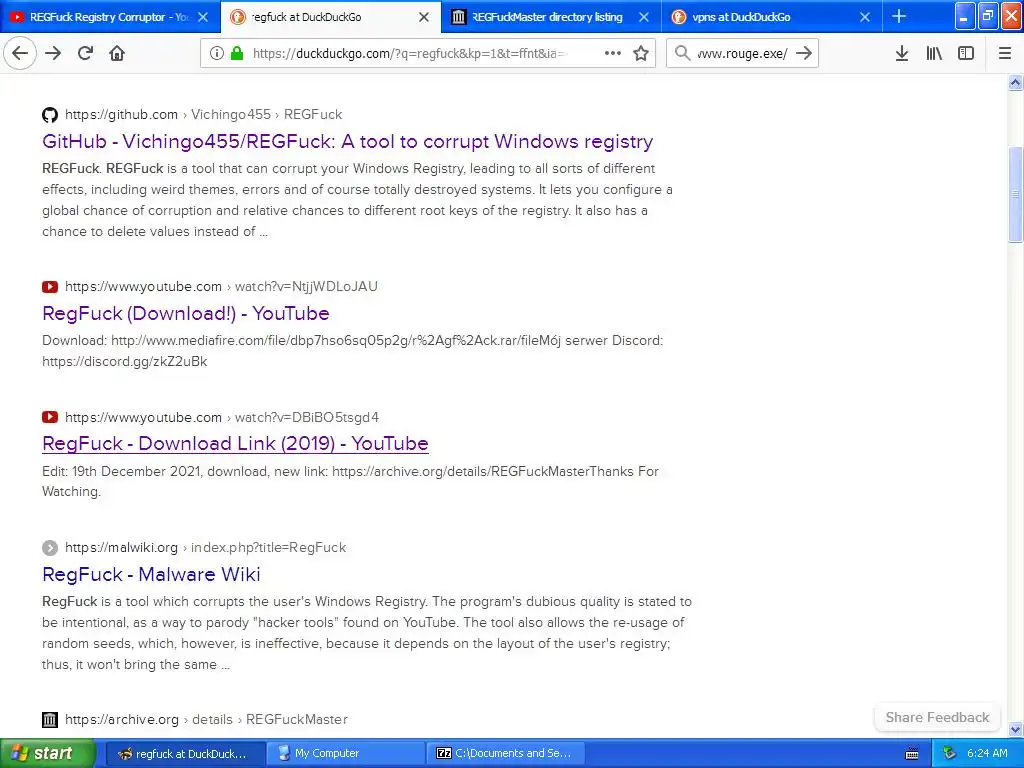The image size is (1024, 768).
Task: Click snippet text 'Edit: 19th December 2021'
Action: point(121,471)
